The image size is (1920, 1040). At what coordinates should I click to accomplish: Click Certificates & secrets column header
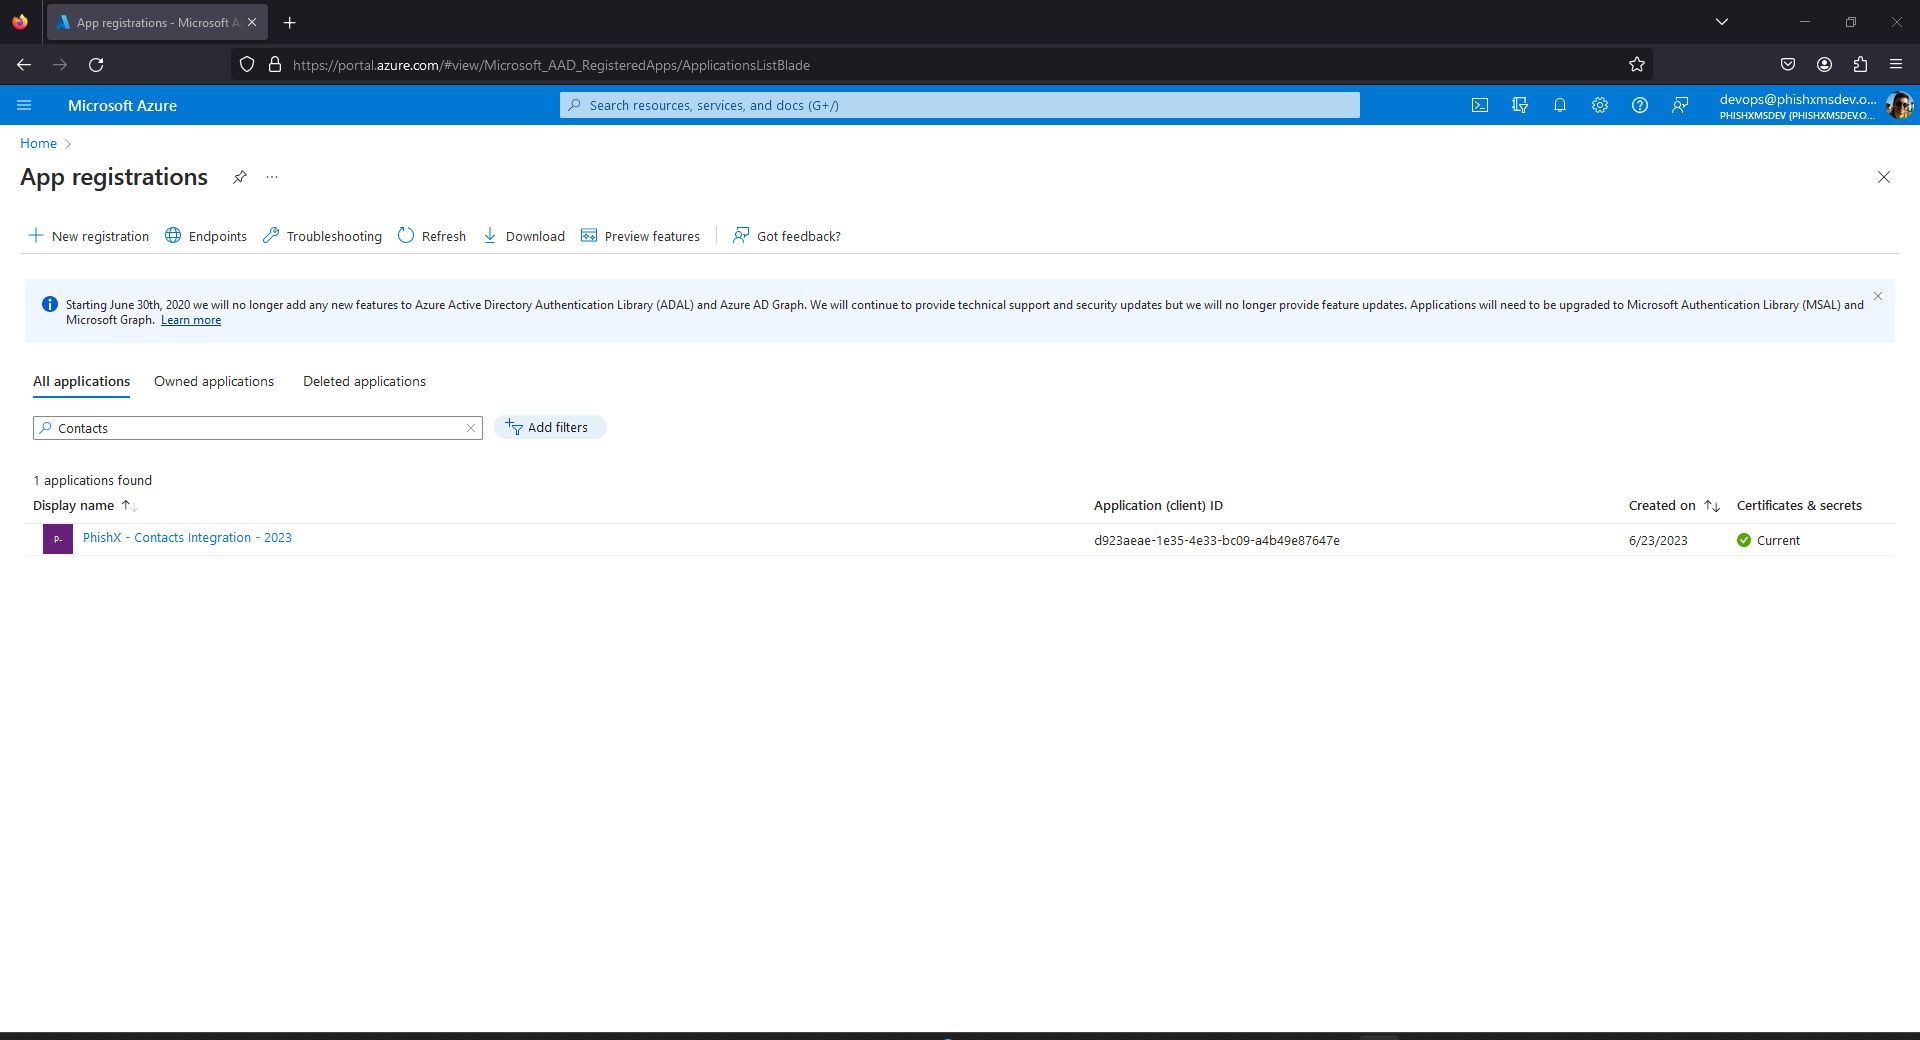pyautogui.click(x=1799, y=505)
